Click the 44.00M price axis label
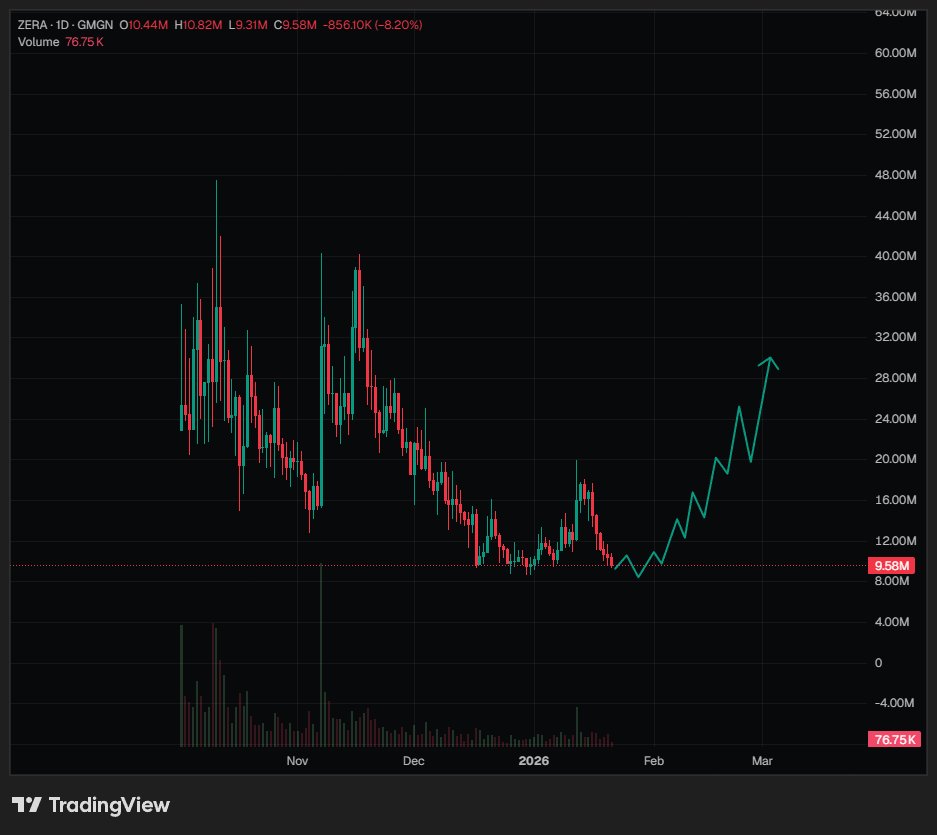937x835 pixels. coord(895,216)
